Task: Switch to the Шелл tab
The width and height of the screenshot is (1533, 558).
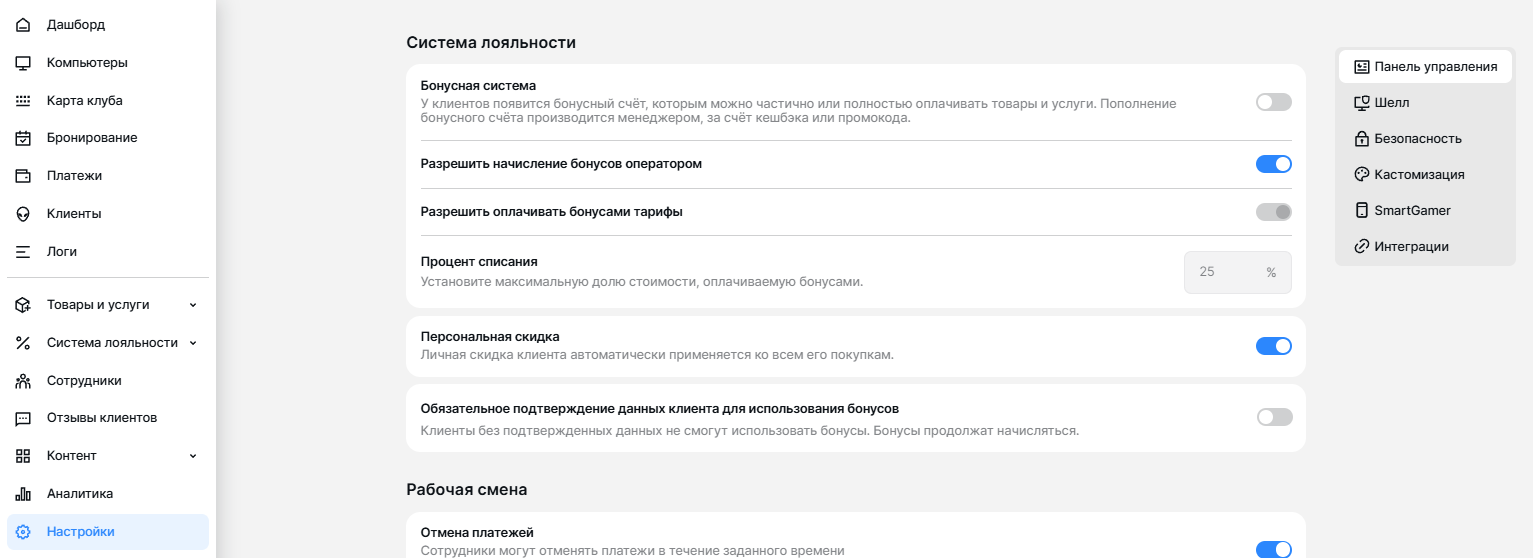Action: [x=1425, y=103]
